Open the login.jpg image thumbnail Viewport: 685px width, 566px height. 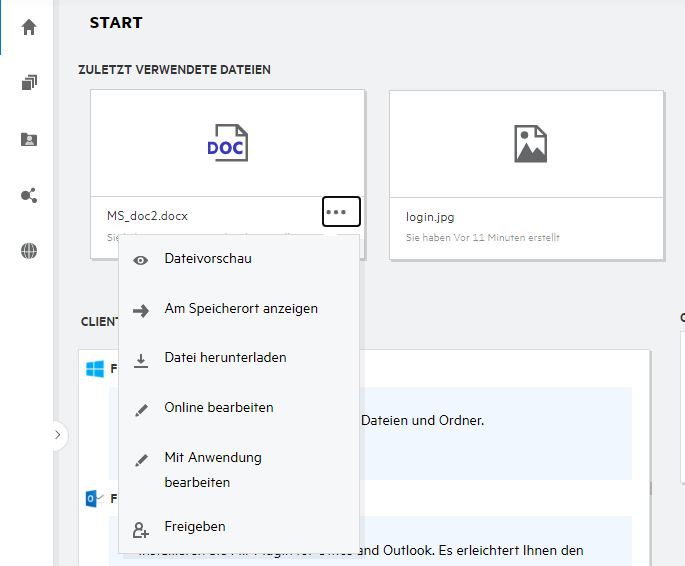526,144
